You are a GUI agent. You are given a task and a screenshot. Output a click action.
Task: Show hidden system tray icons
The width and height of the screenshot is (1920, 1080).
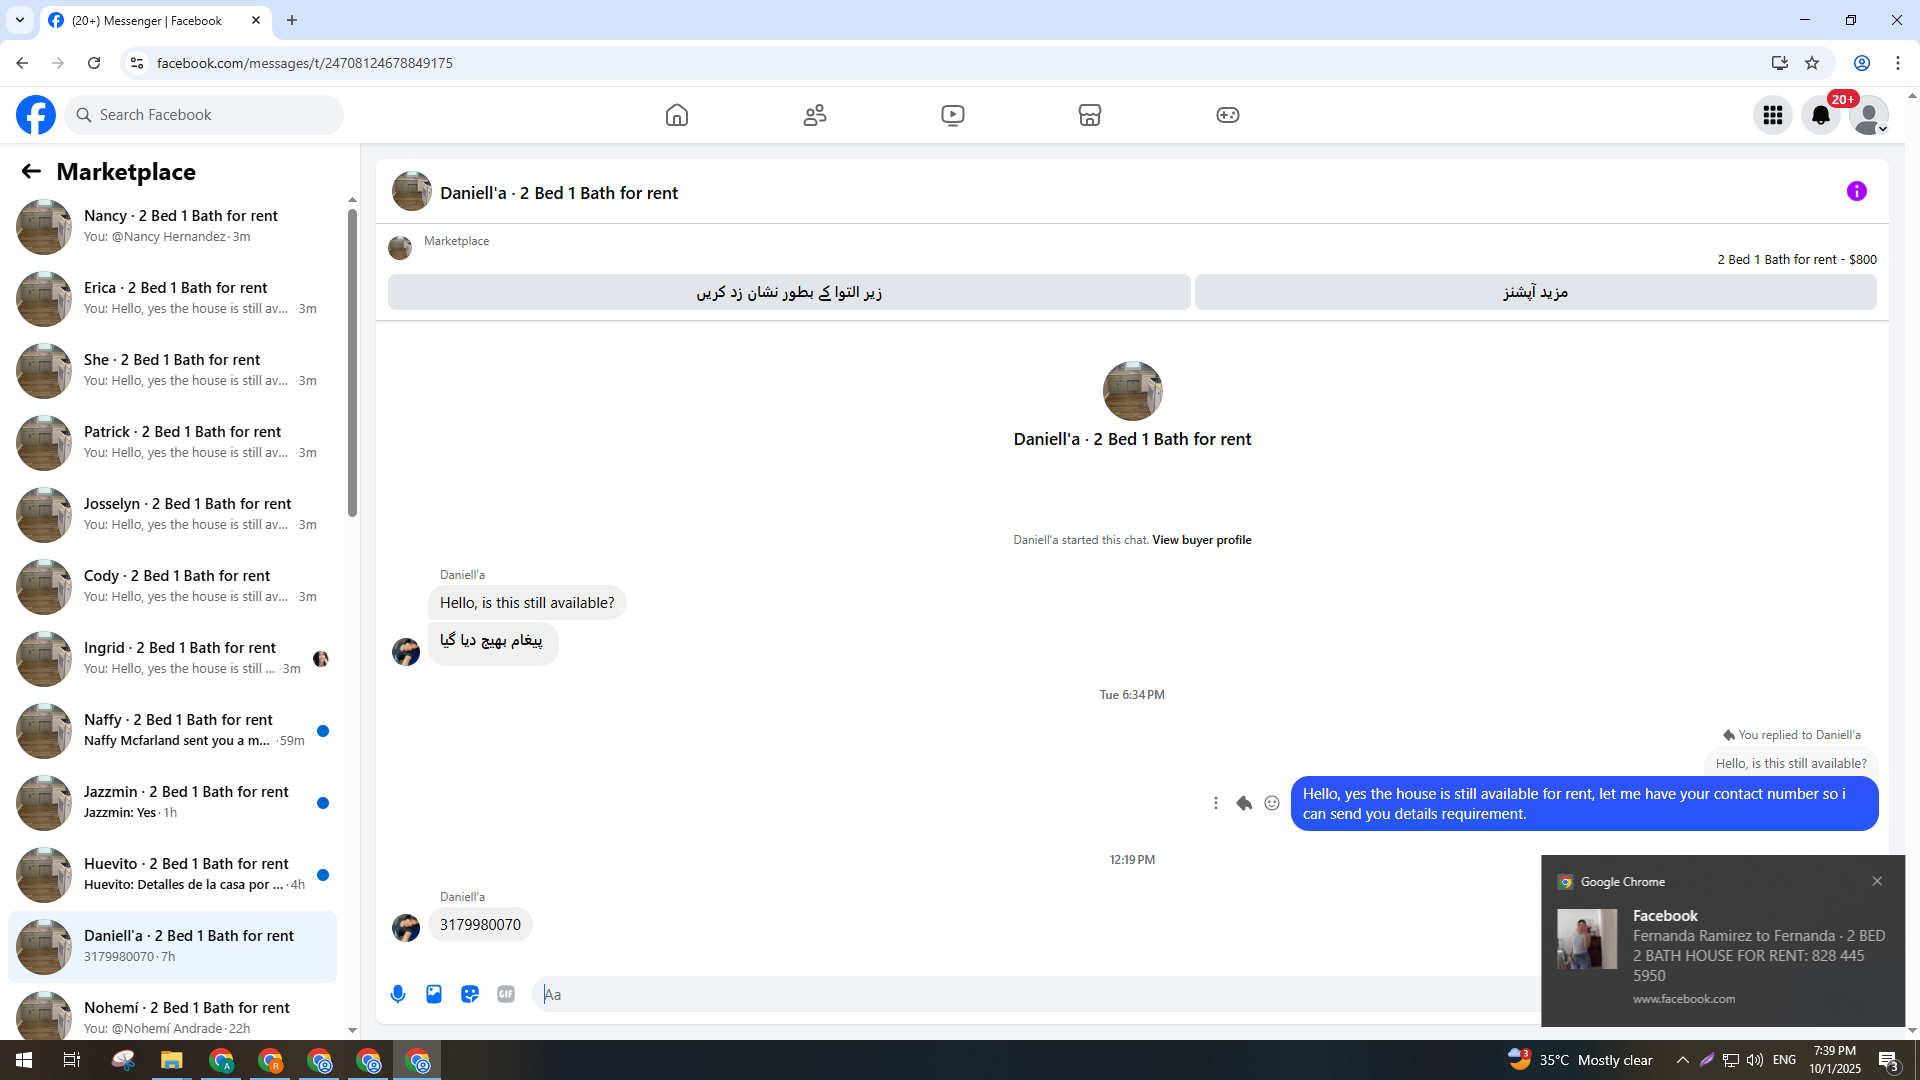tap(1683, 1060)
